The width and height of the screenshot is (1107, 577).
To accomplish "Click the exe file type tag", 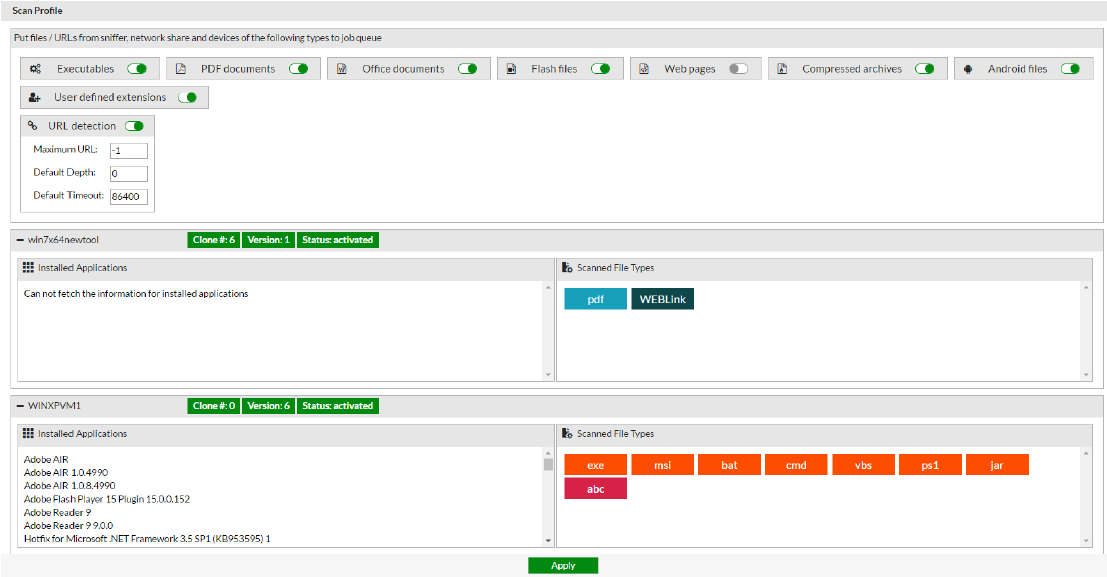I will tap(595, 465).
